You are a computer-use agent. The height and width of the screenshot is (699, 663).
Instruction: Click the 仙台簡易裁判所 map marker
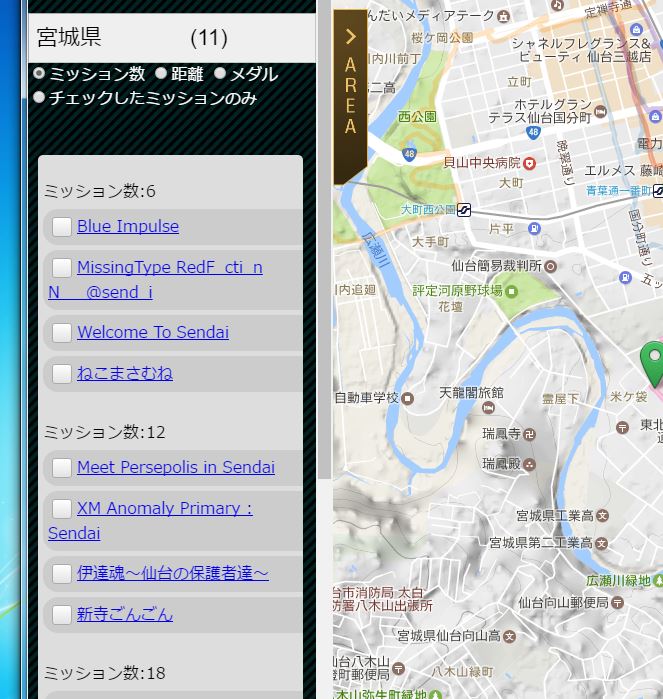[551, 267]
